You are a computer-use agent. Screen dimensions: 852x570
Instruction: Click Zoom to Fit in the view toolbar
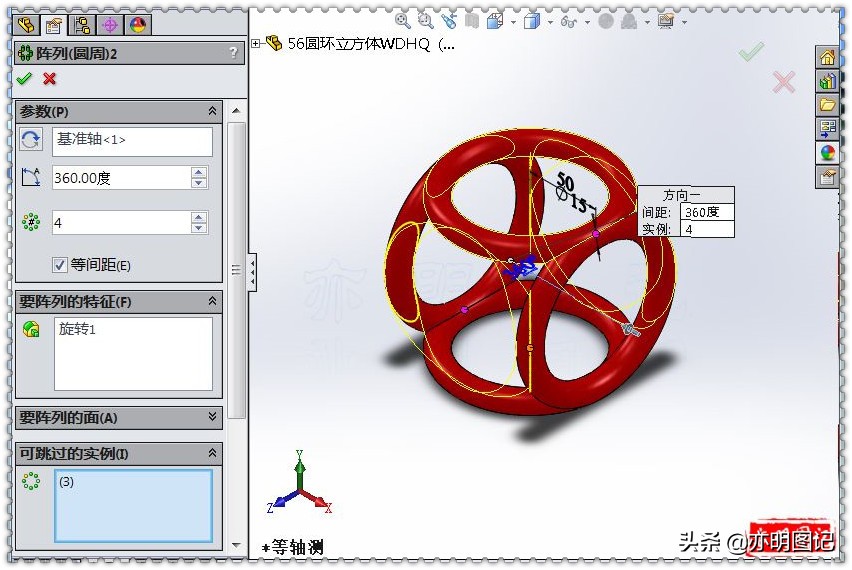[403, 21]
